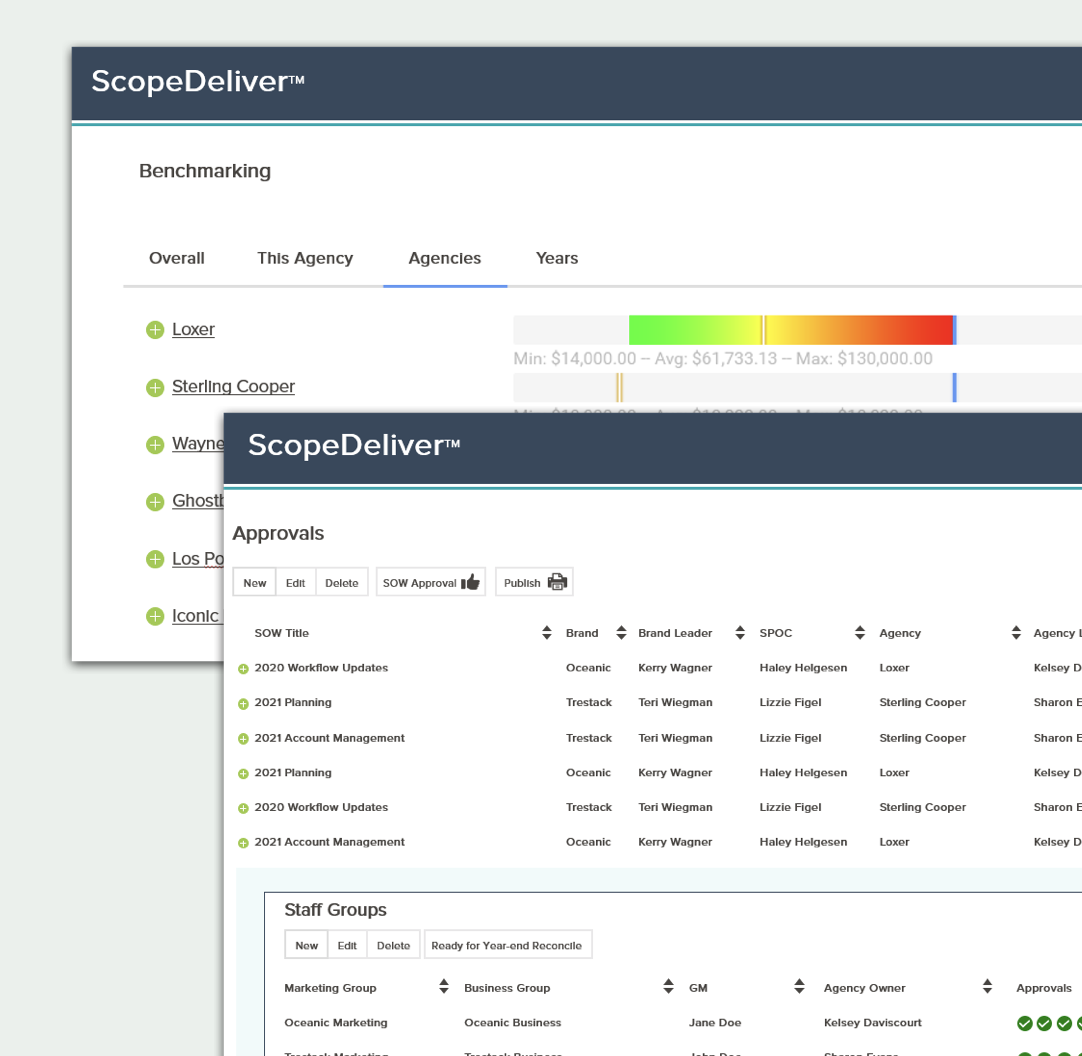This screenshot has width=1082, height=1056.
Task: Sort by SOW Title column arrows
Action: click(x=547, y=633)
